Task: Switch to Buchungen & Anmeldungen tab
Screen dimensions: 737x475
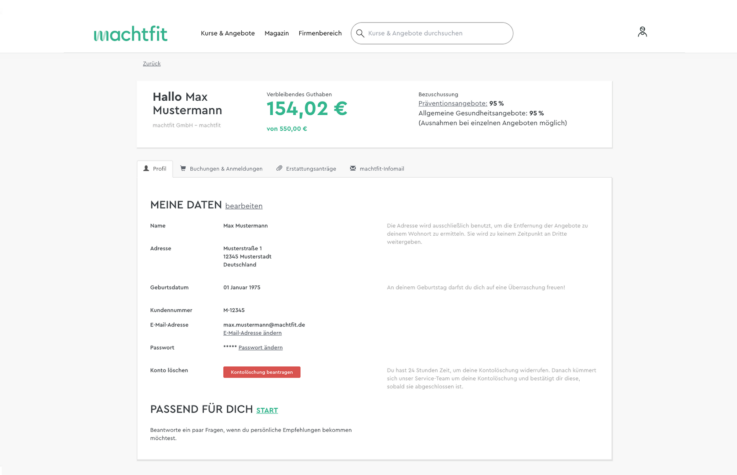Action: tap(226, 169)
